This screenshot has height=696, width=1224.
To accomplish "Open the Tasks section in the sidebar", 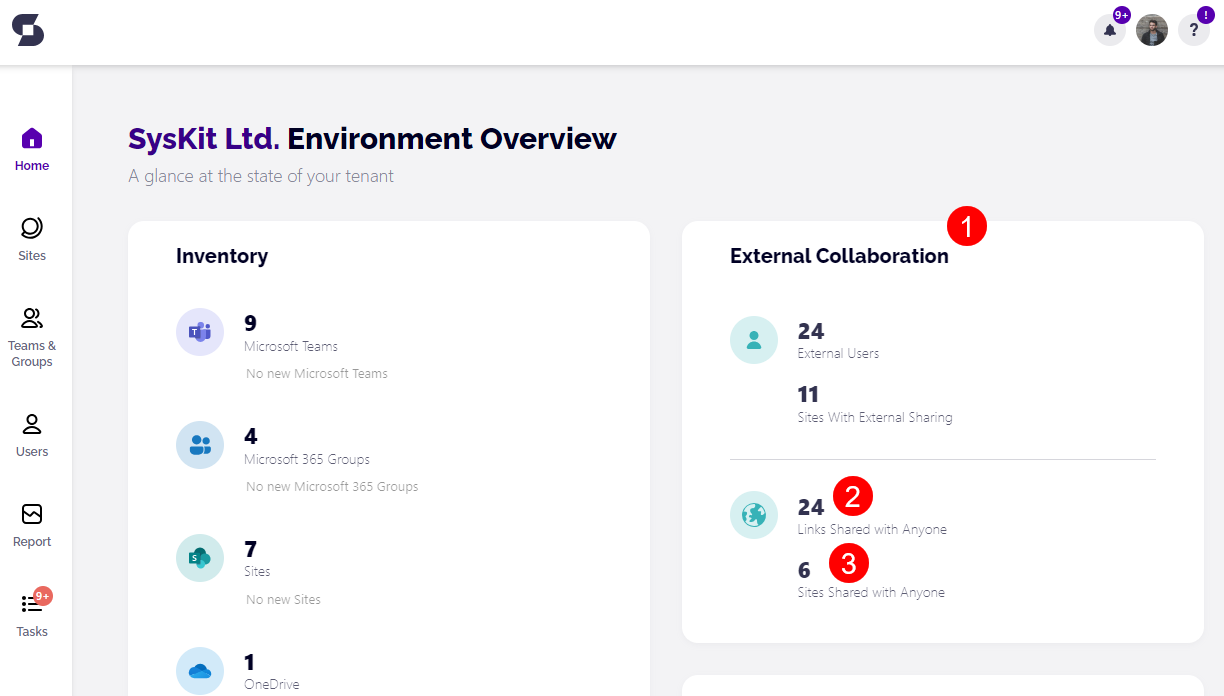I will pyautogui.click(x=31, y=613).
